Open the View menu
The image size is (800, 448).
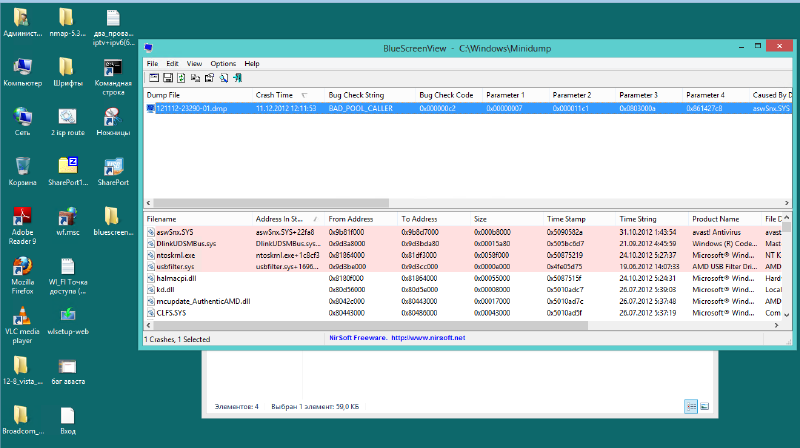pos(194,64)
